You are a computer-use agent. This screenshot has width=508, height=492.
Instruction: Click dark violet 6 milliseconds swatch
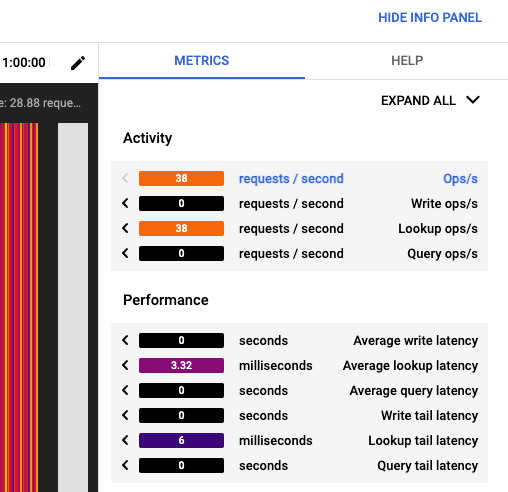point(181,440)
